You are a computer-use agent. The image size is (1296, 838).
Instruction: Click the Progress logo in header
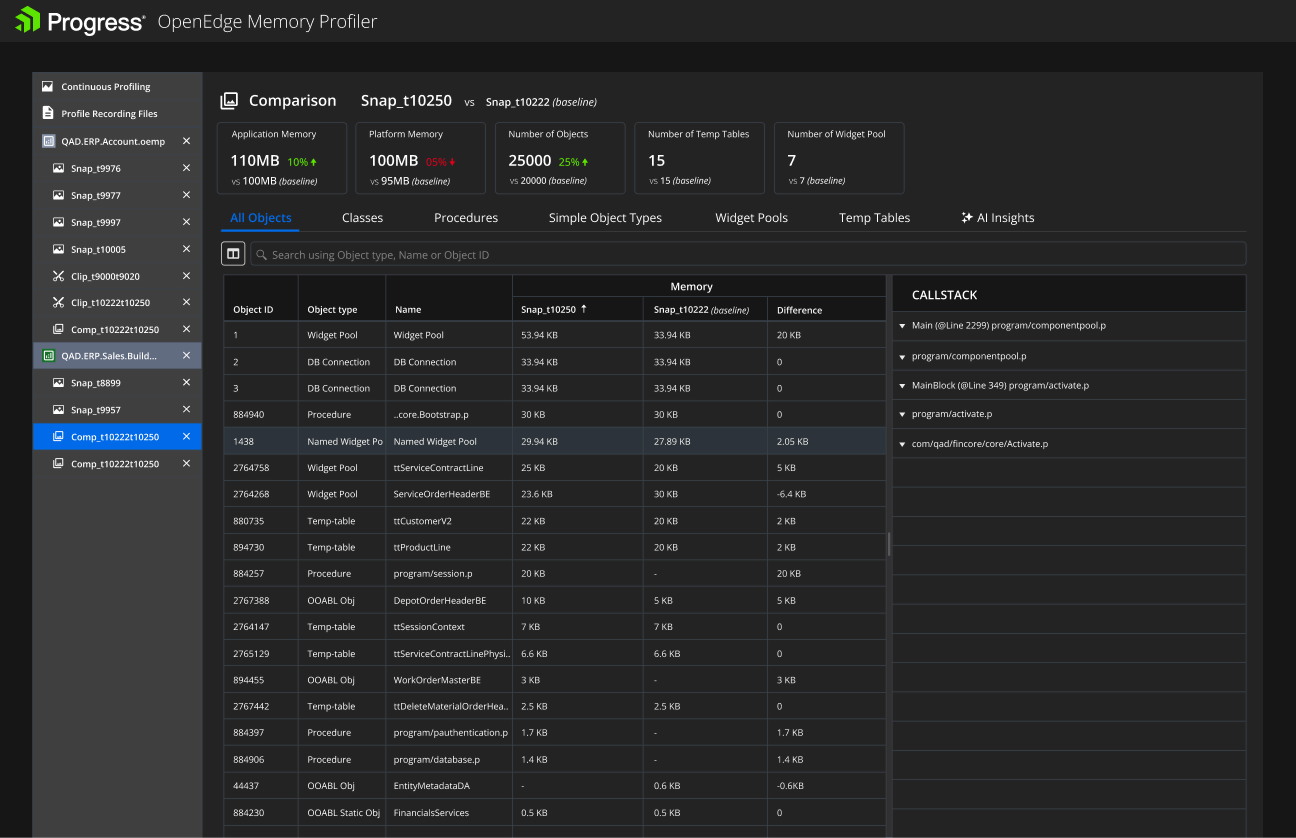click(x=79, y=20)
